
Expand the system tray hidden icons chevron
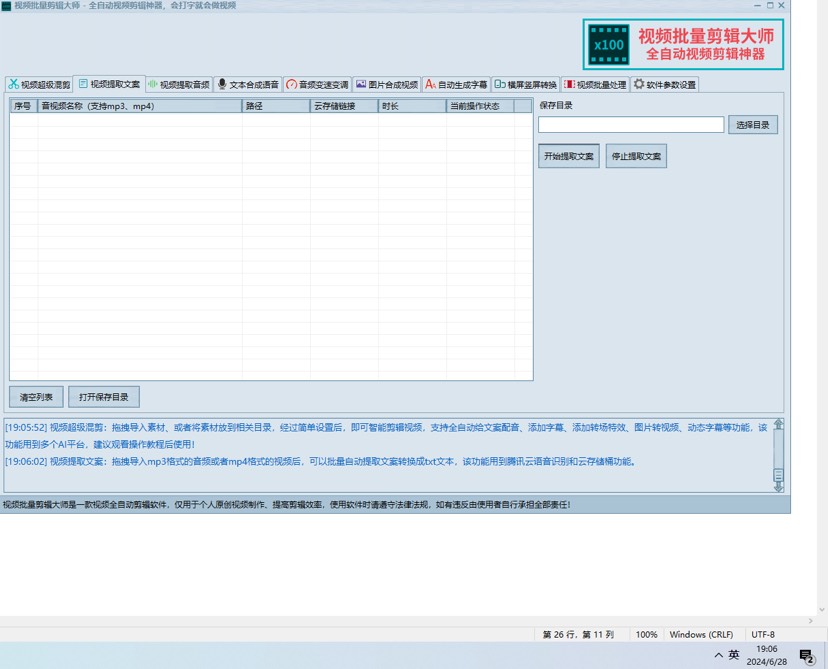point(718,656)
